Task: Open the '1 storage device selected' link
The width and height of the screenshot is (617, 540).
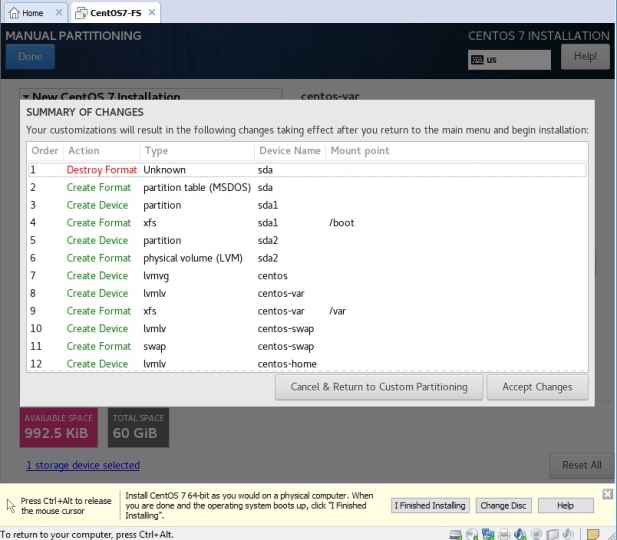Action: click(x=82, y=465)
